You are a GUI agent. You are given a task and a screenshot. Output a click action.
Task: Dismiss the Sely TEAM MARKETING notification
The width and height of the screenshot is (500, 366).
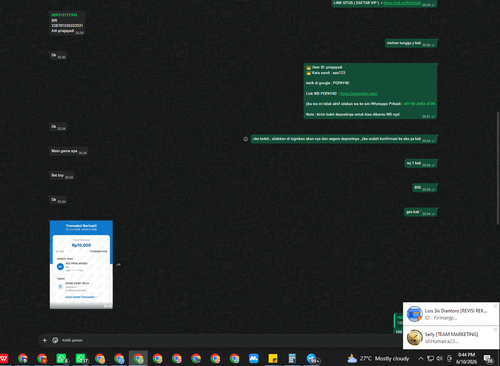[x=495, y=330]
